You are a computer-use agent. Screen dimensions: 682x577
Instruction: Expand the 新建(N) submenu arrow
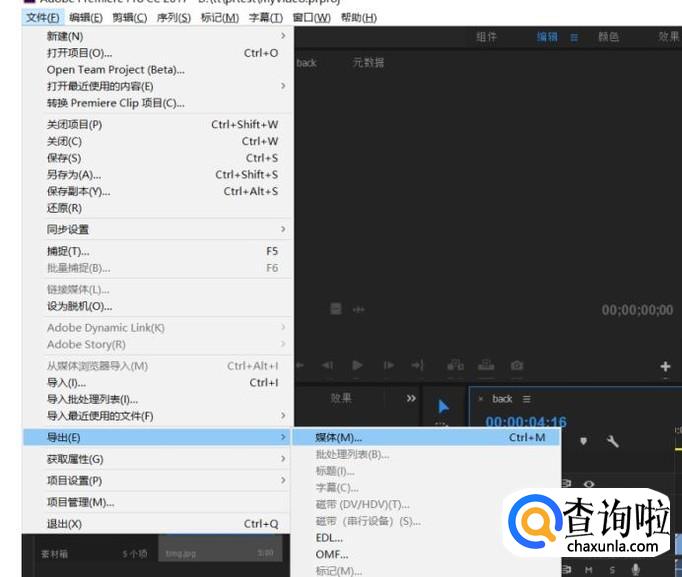(283, 36)
